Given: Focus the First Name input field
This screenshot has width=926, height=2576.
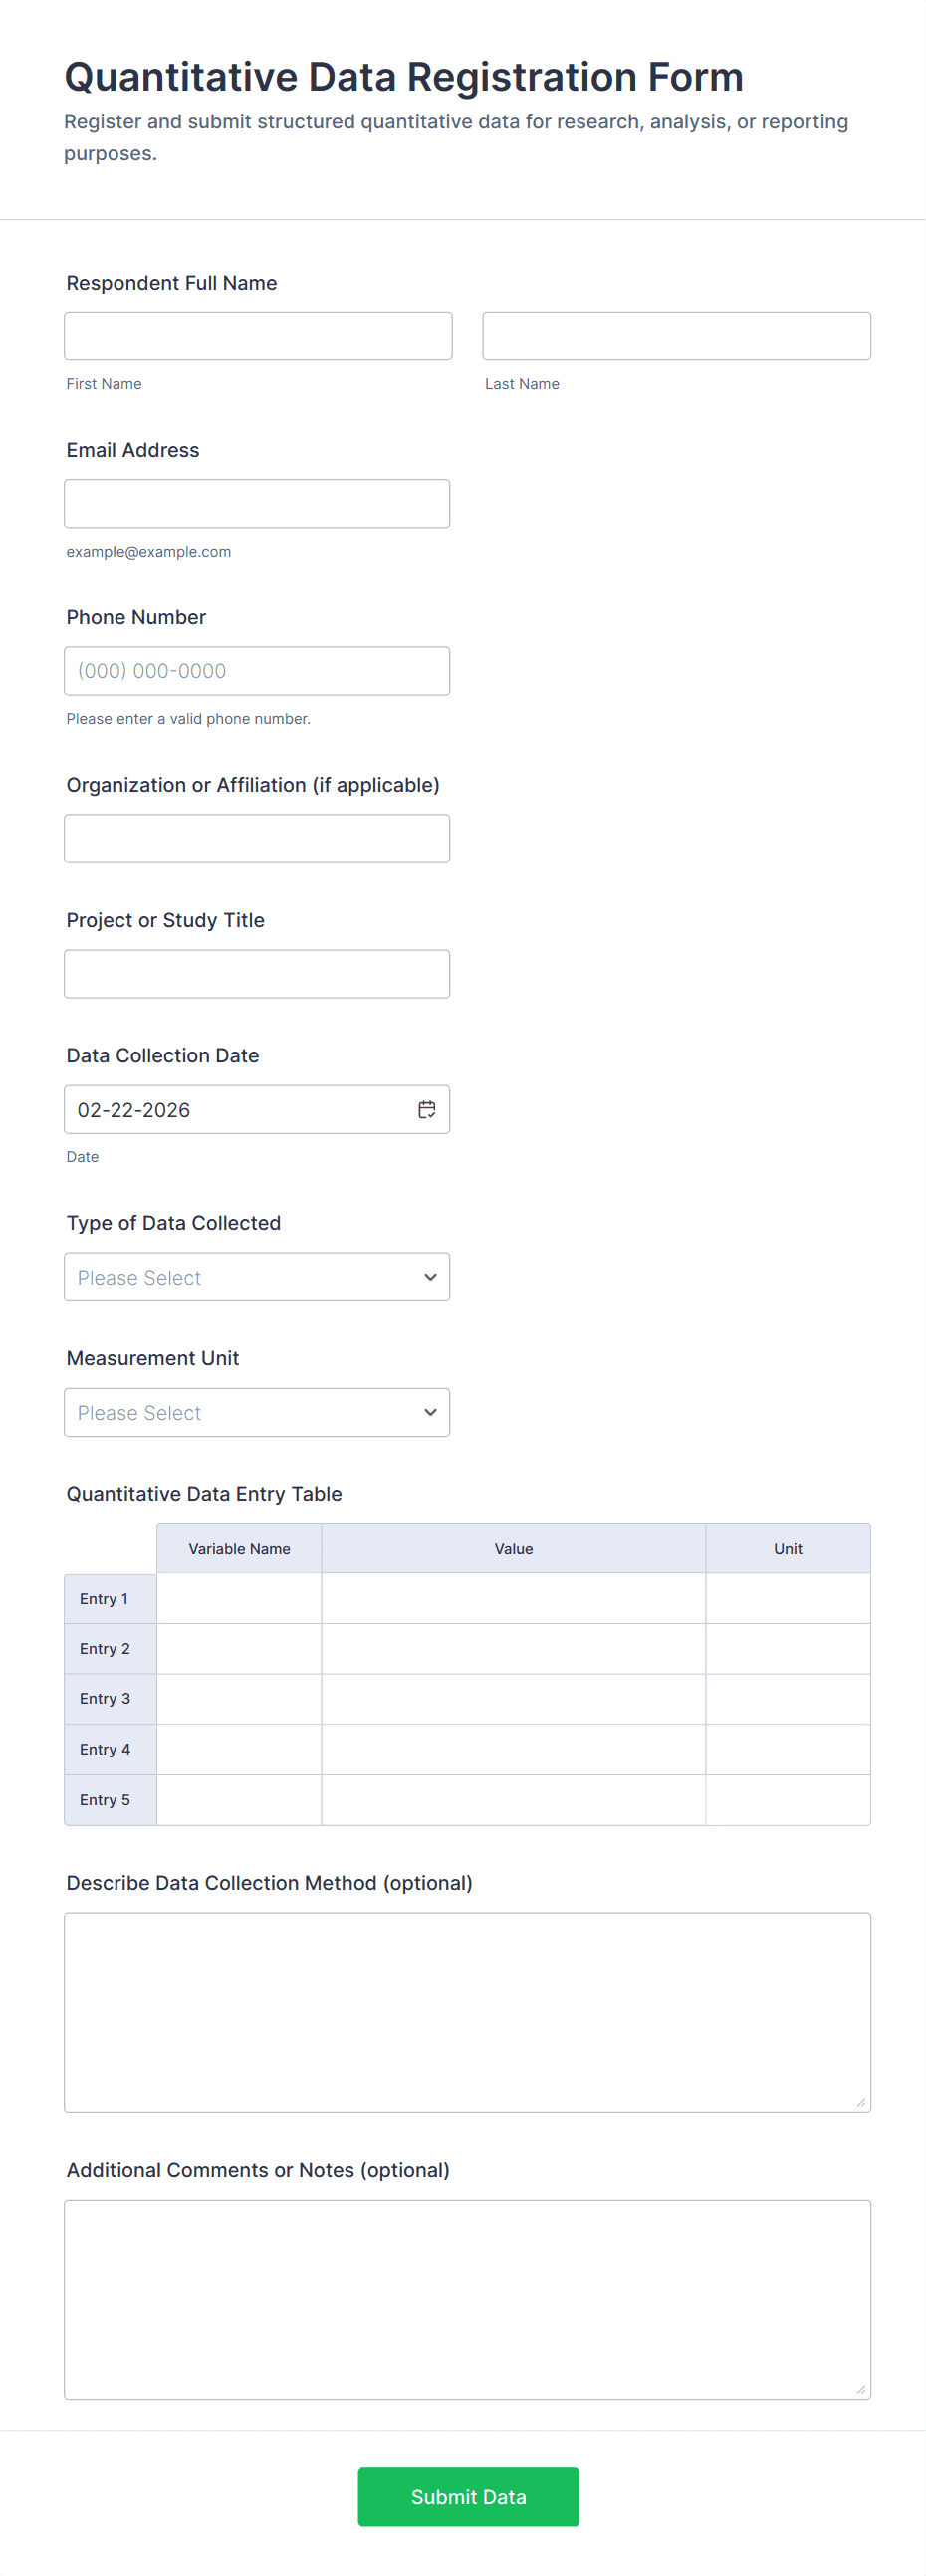Looking at the screenshot, I should click(258, 336).
